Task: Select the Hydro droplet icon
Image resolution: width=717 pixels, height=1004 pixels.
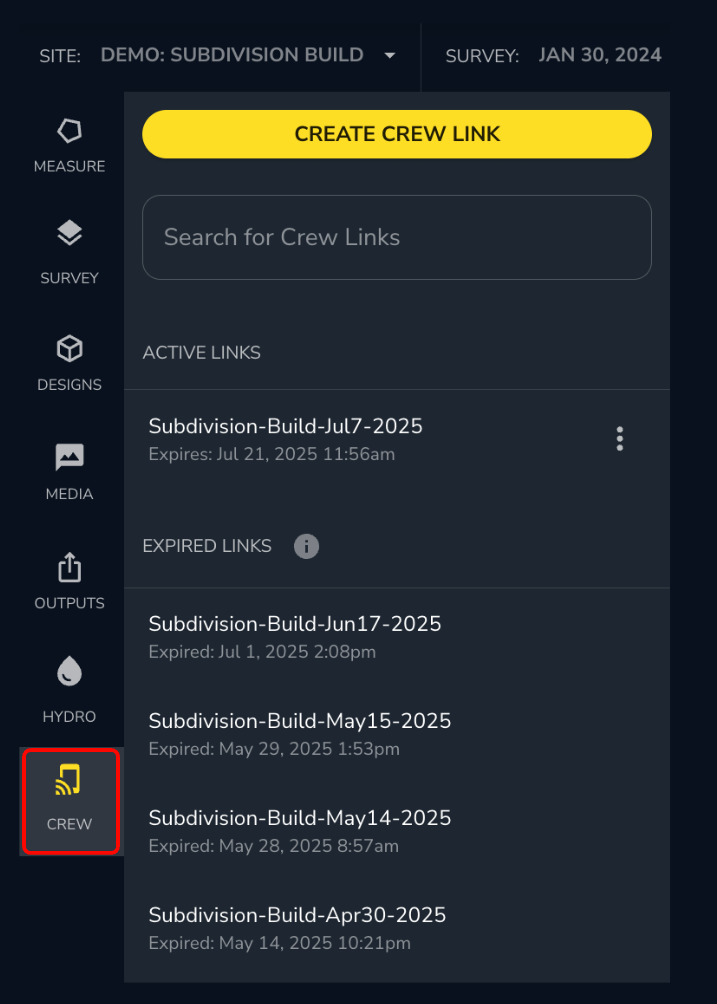Action: click(69, 672)
